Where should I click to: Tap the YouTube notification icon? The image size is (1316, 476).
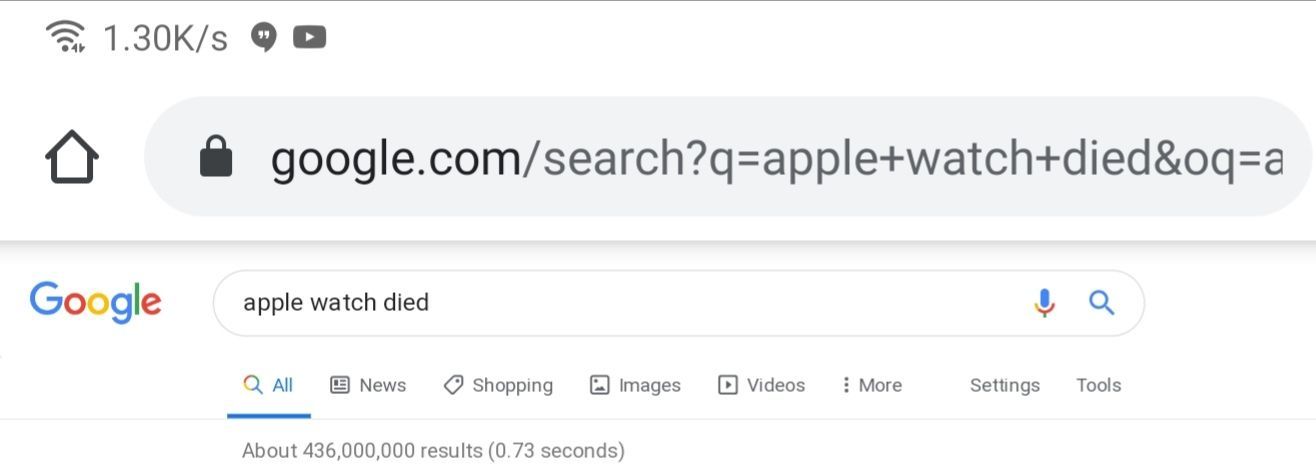(310, 38)
